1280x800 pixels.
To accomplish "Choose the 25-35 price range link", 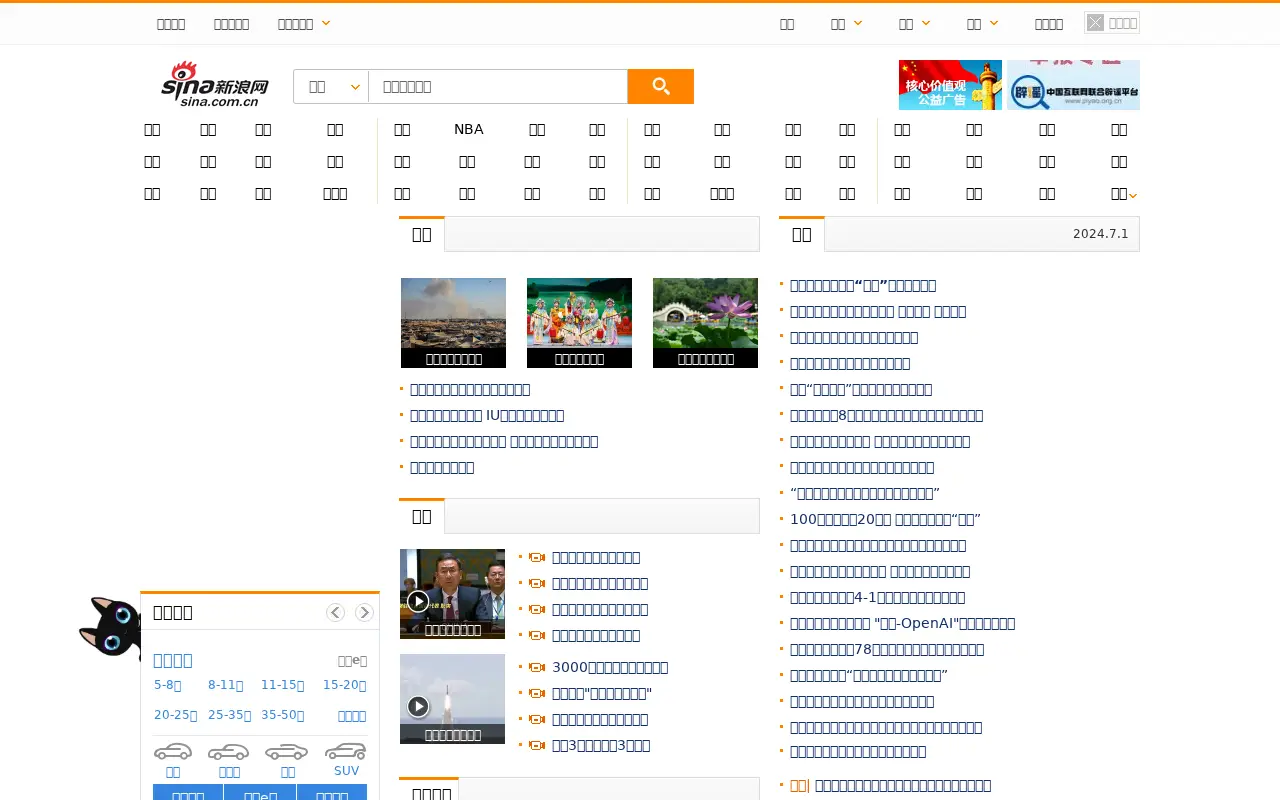I will pyautogui.click(x=229, y=715).
